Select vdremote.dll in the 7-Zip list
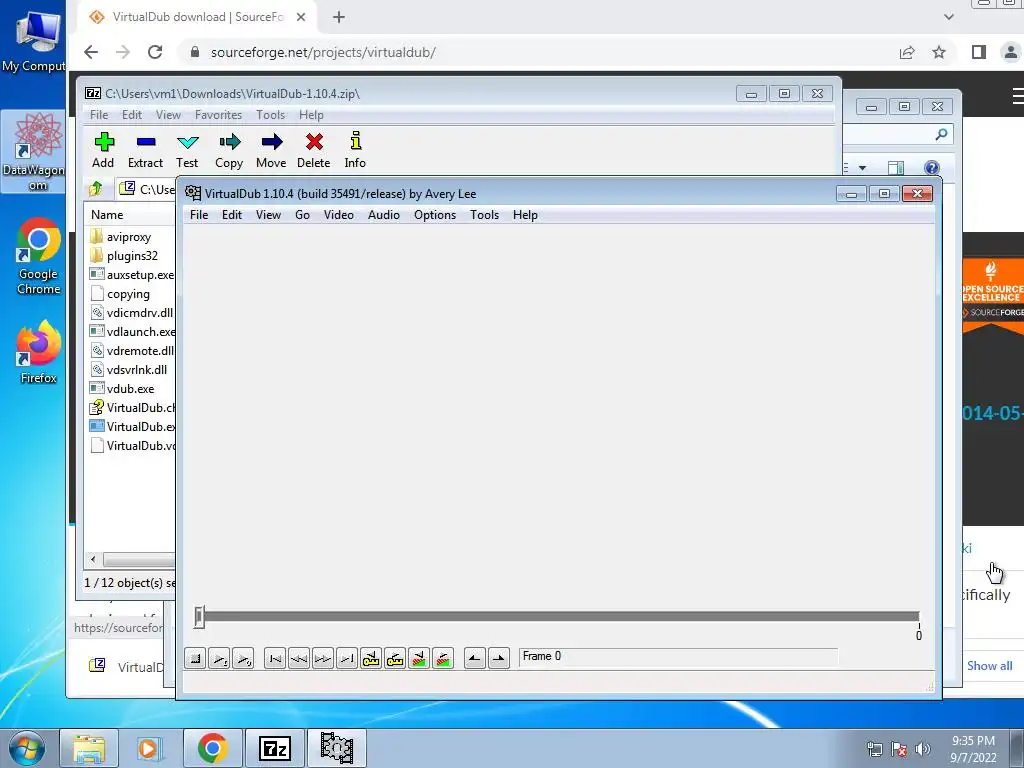This screenshot has width=1024, height=768. (132, 351)
